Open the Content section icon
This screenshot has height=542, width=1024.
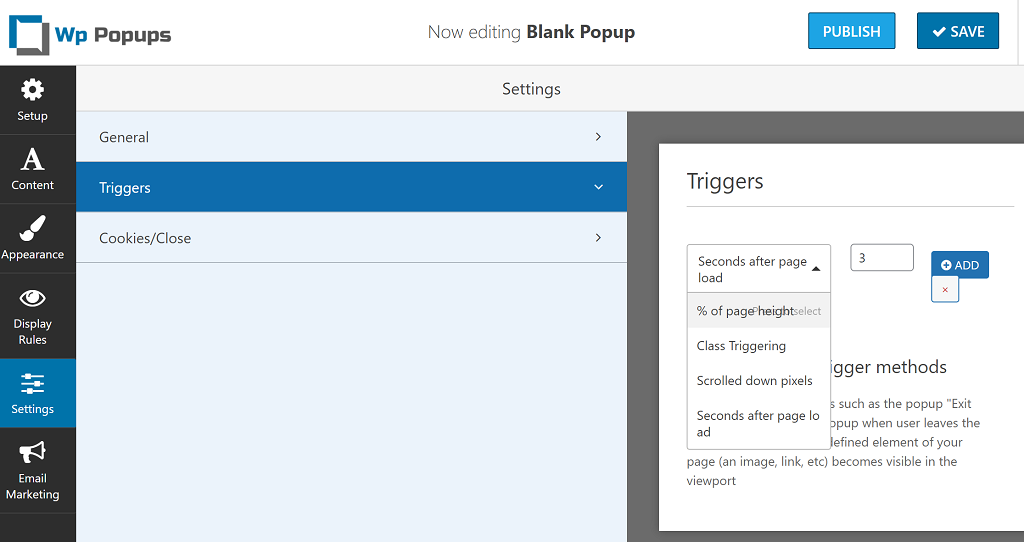33,160
